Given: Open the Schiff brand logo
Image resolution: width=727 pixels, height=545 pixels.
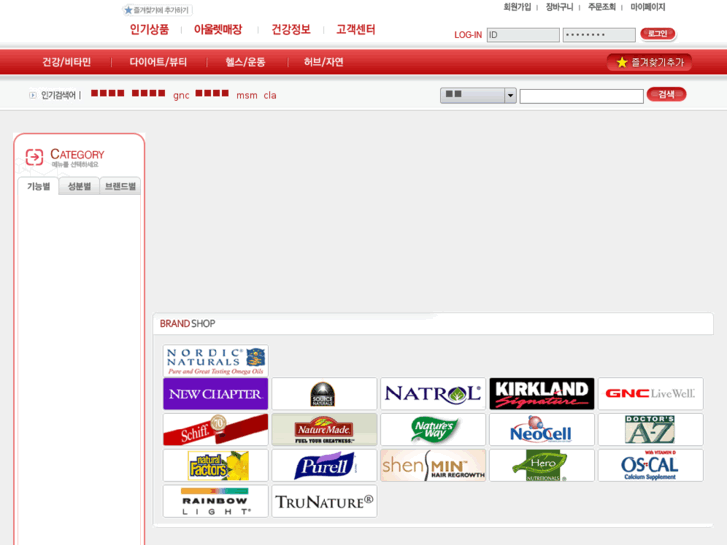Looking at the screenshot, I should [216, 430].
